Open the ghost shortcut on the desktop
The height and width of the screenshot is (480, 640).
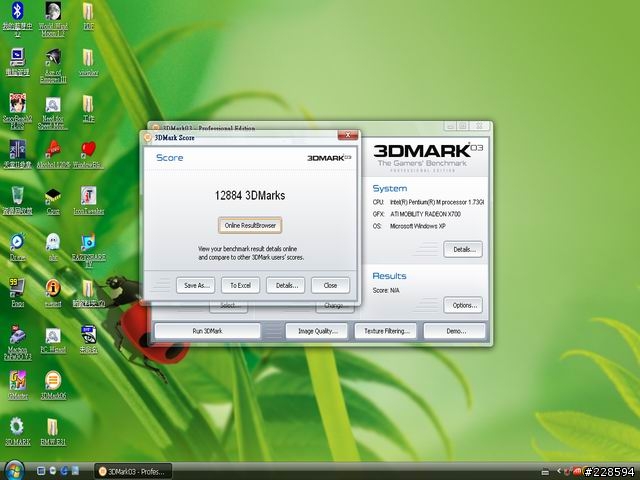(53, 247)
